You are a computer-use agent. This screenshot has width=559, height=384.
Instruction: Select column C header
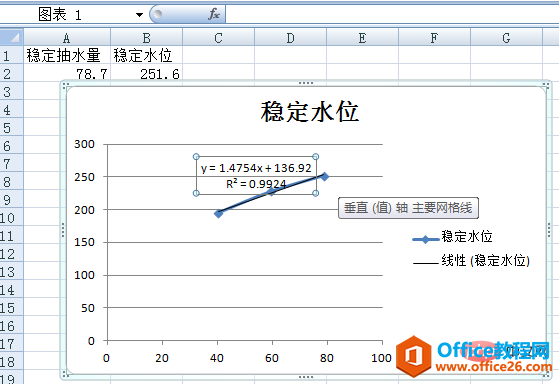(x=219, y=37)
